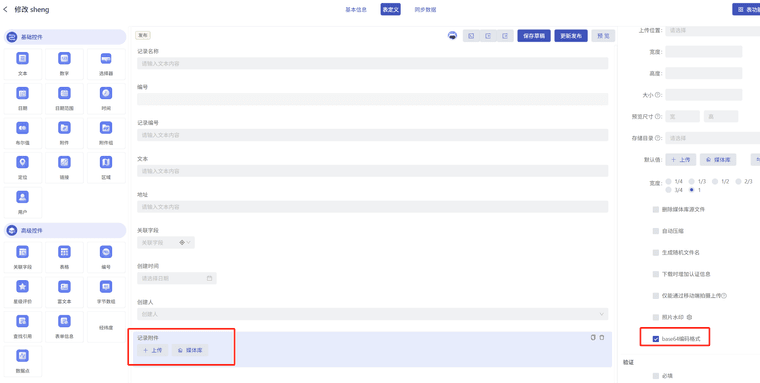Check 删除媒体库源文件 checkbox
Image resolution: width=760 pixels, height=383 pixels.
pyautogui.click(x=656, y=209)
